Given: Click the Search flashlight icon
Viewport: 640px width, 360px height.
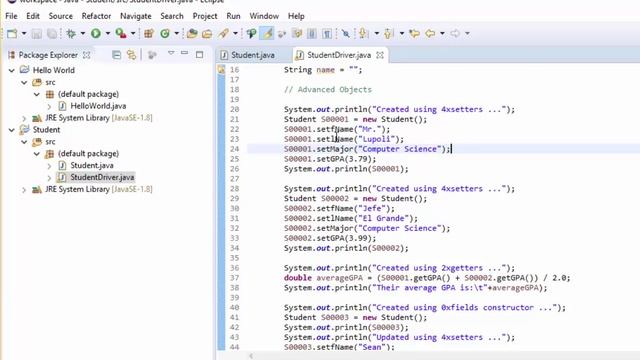Looking at the screenshot, I should [x=223, y=33].
